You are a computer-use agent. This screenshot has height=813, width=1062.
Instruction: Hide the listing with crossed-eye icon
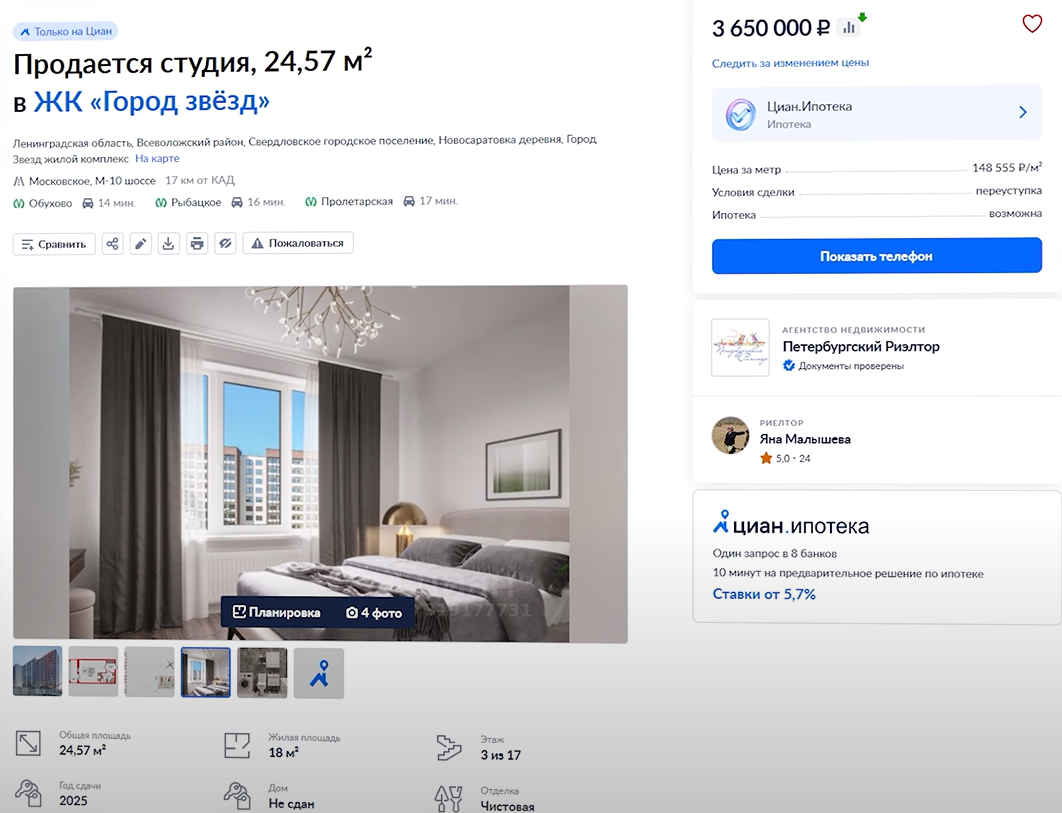(225, 244)
